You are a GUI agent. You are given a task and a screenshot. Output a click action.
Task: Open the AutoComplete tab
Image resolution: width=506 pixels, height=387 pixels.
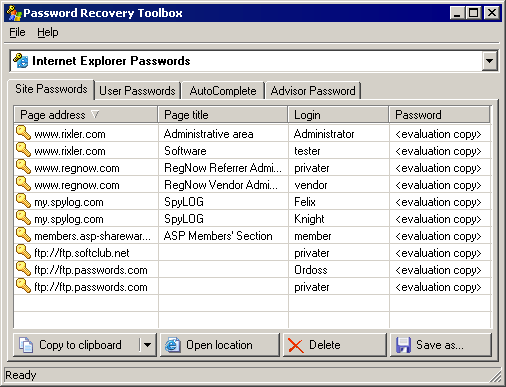pos(223,91)
